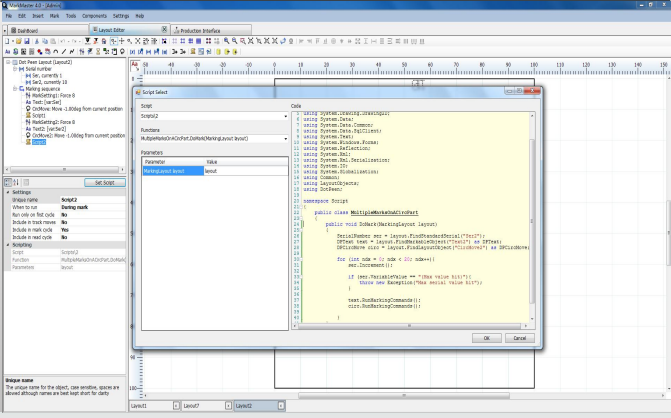Switch to the Dashboard tab
The height and width of the screenshot is (418, 671).
tap(47, 30)
